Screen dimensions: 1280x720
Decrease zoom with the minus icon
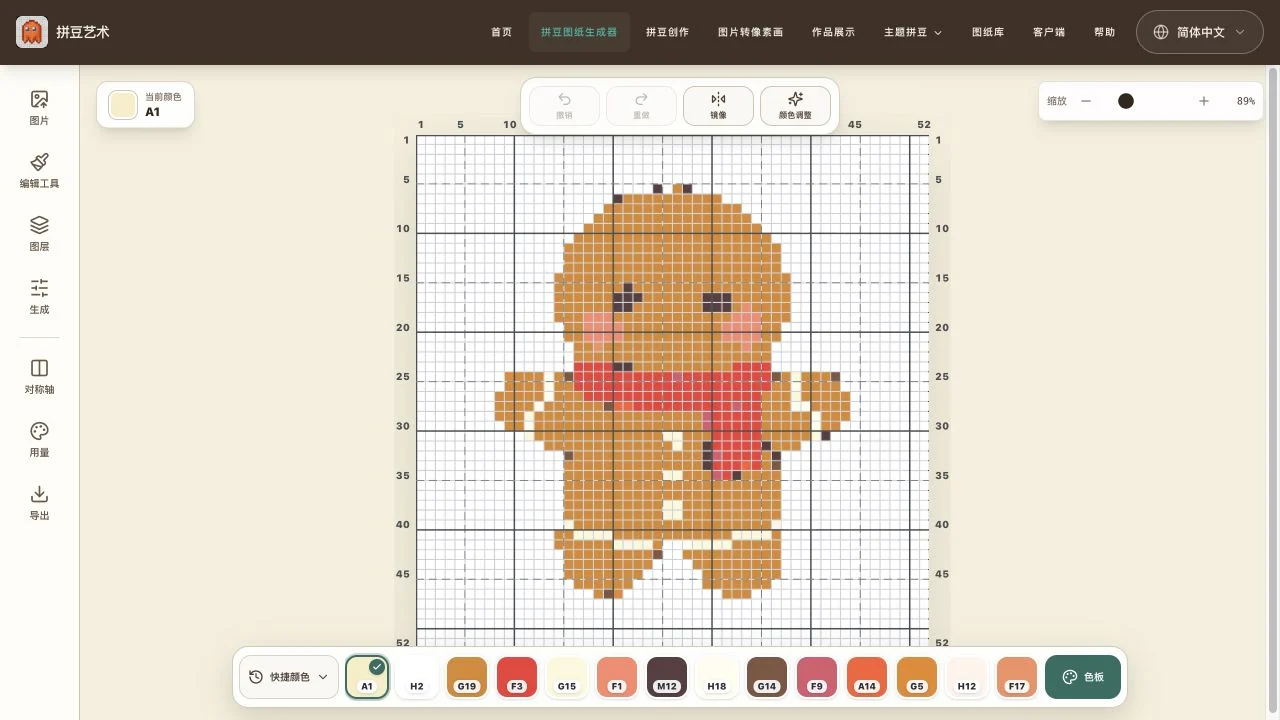pyautogui.click(x=1086, y=101)
